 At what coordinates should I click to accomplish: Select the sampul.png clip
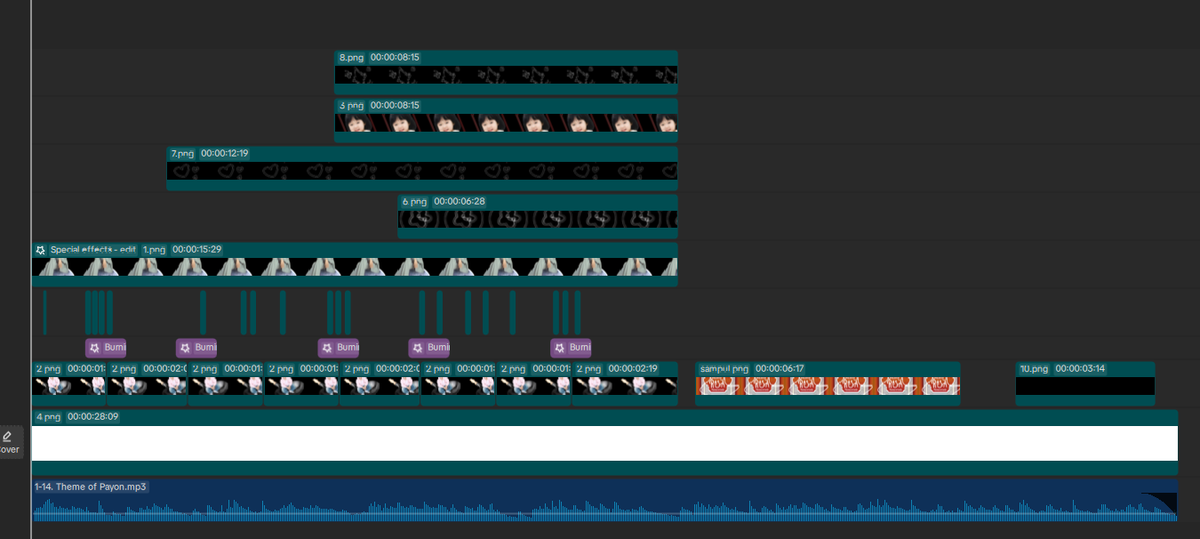[828, 384]
